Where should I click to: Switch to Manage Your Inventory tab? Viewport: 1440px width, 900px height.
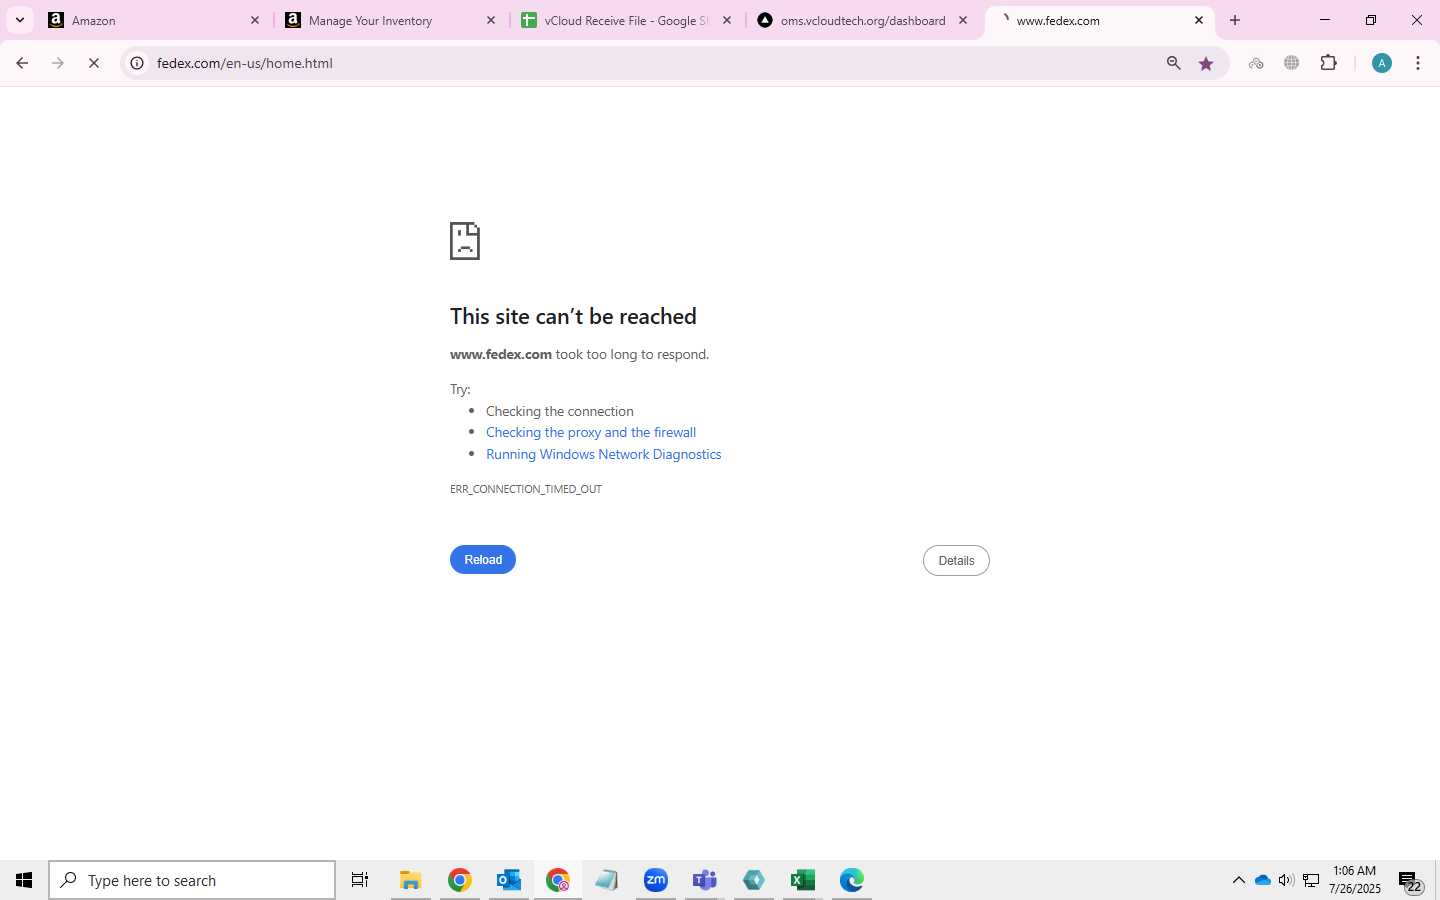(391, 20)
